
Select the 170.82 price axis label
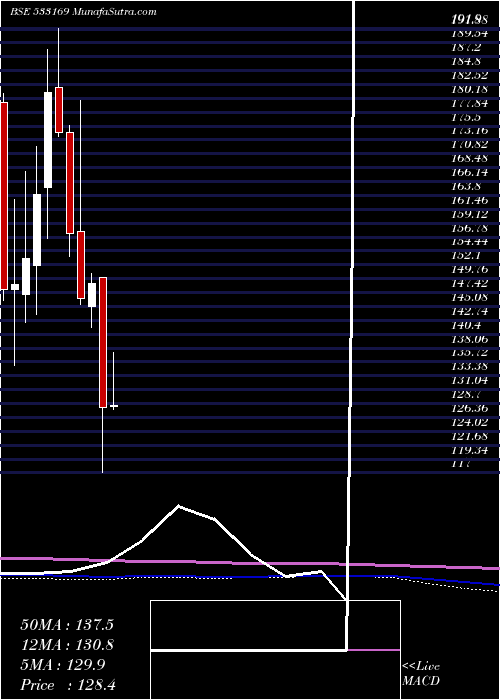(469, 144)
